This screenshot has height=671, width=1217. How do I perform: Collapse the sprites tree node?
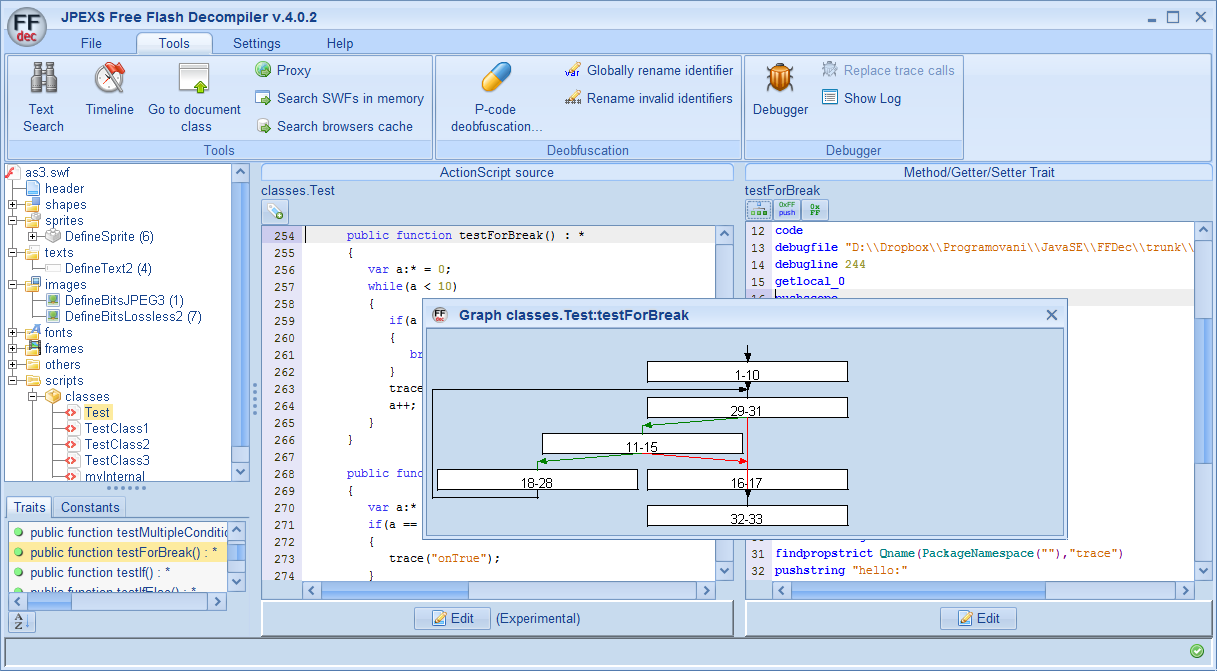click(x=13, y=221)
